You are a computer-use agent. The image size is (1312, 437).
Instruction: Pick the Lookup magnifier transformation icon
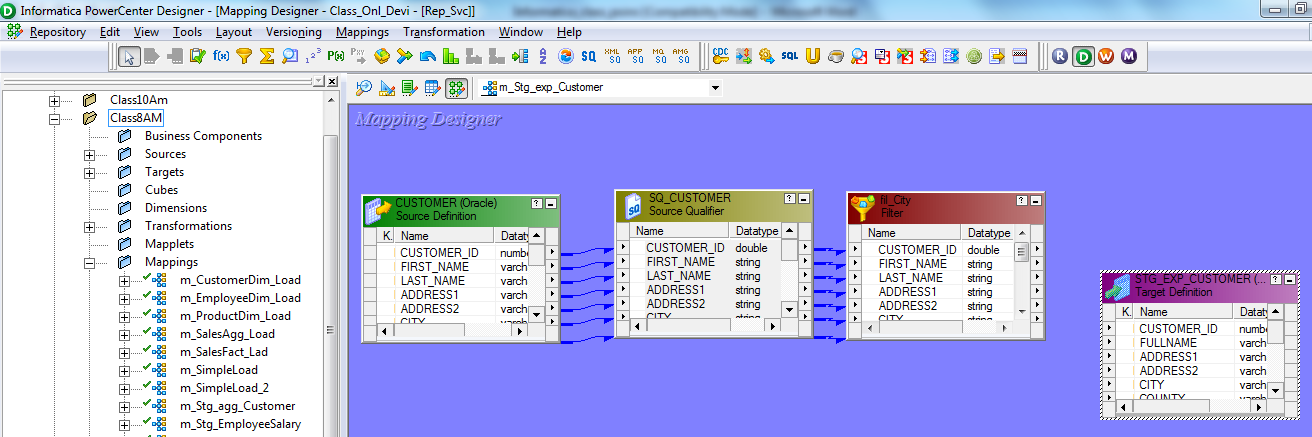coord(290,57)
